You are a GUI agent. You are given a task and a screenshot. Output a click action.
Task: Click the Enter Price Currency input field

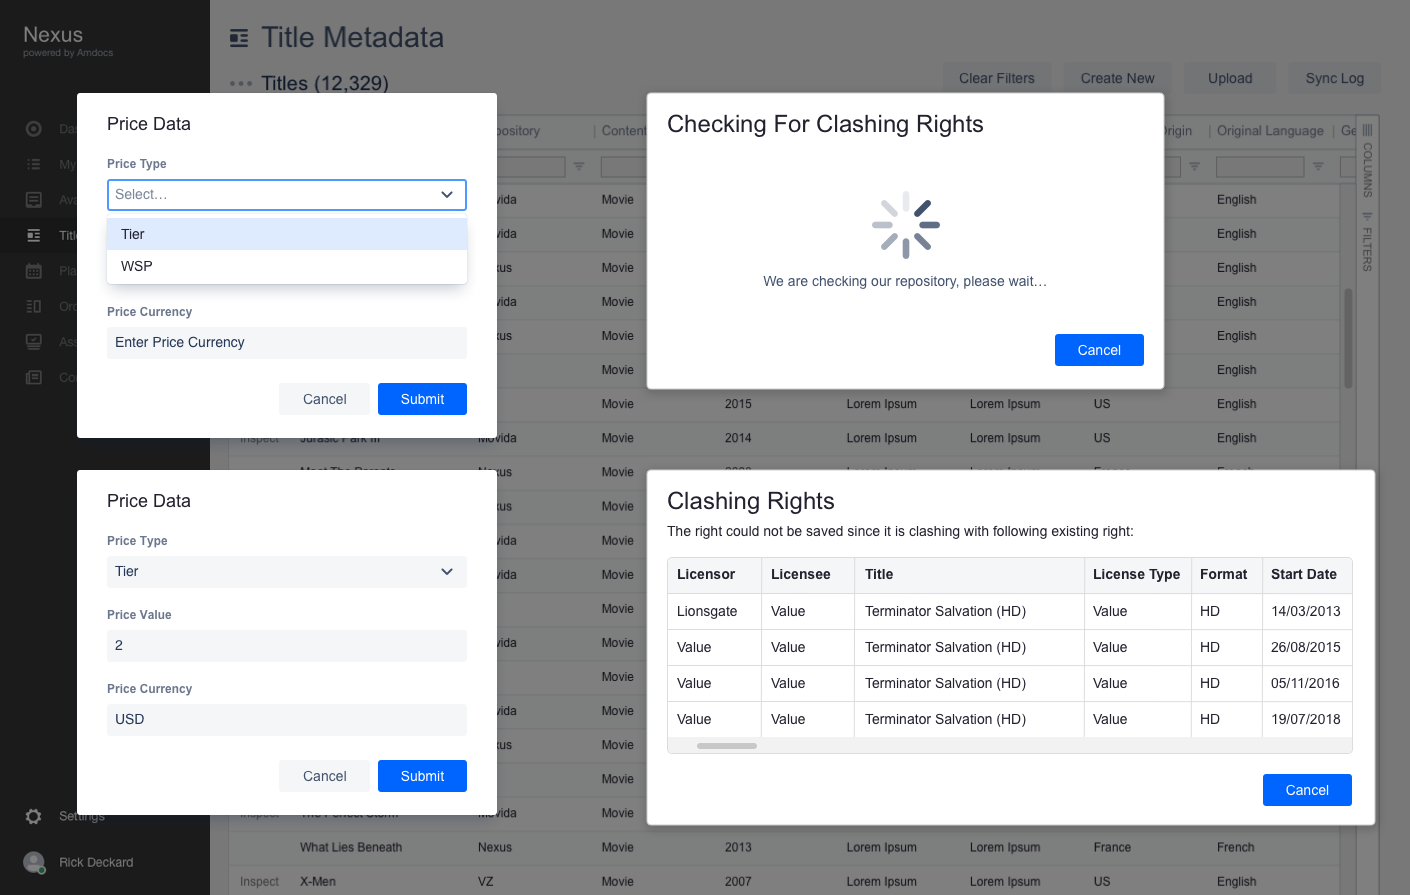pyautogui.click(x=287, y=343)
